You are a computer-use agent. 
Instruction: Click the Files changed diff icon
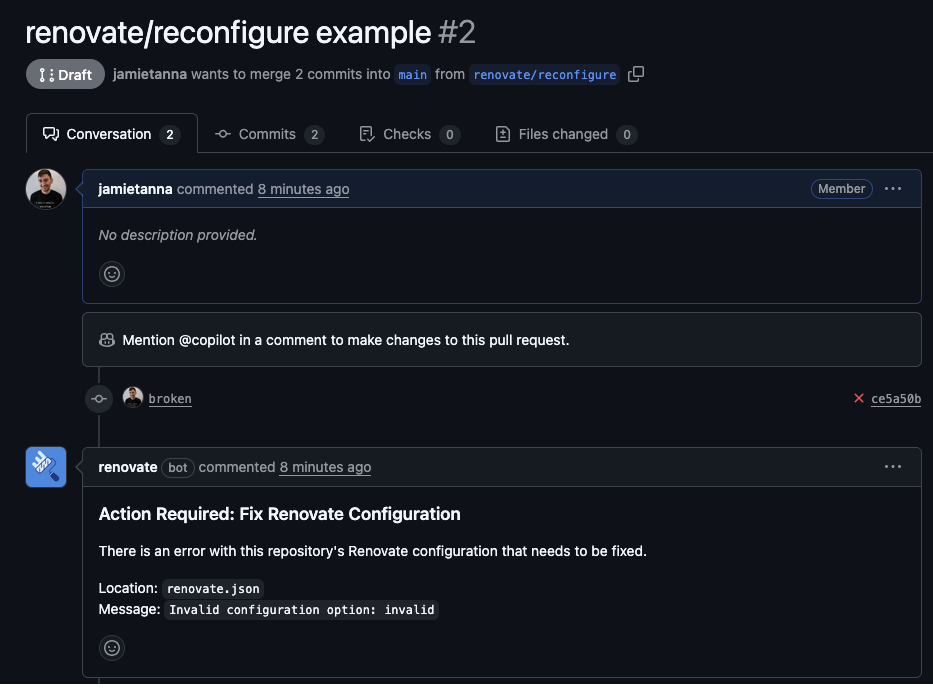pyautogui.click(x=502, y=134)
